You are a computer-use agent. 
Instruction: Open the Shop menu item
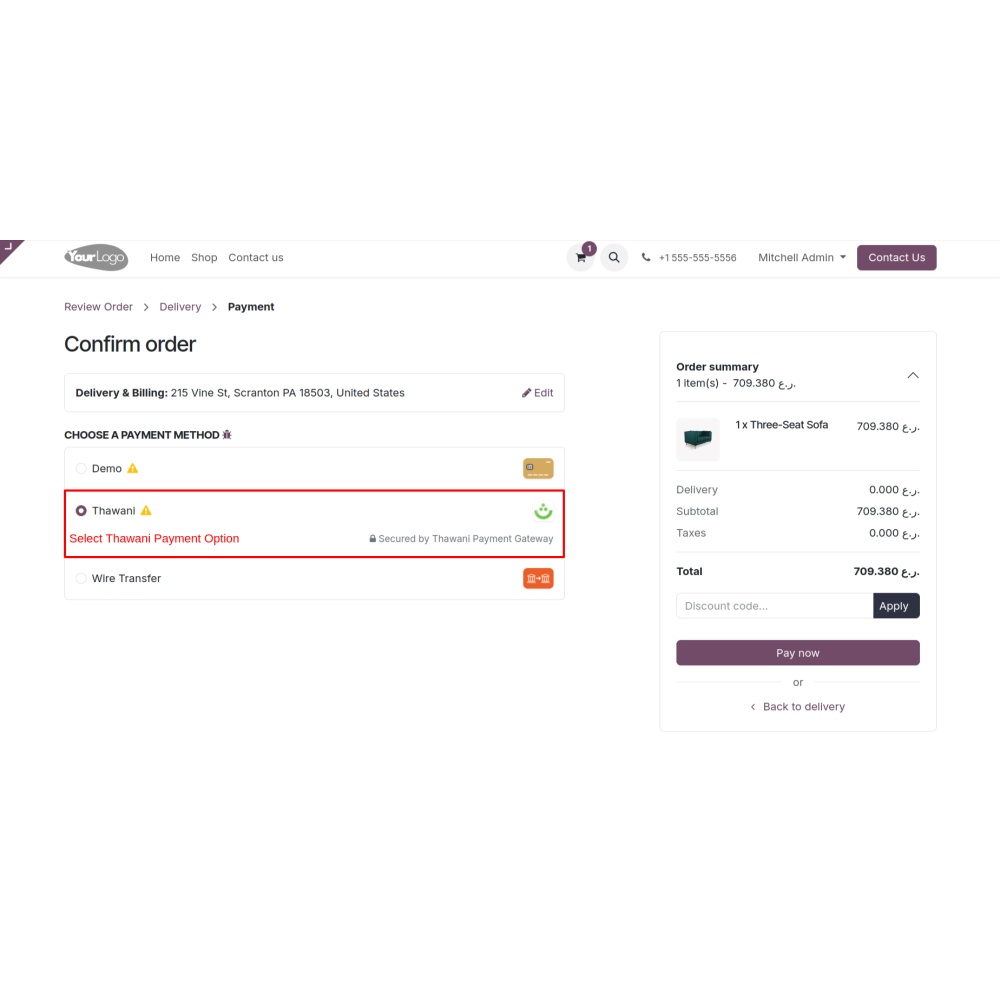(x=204, y=258)
